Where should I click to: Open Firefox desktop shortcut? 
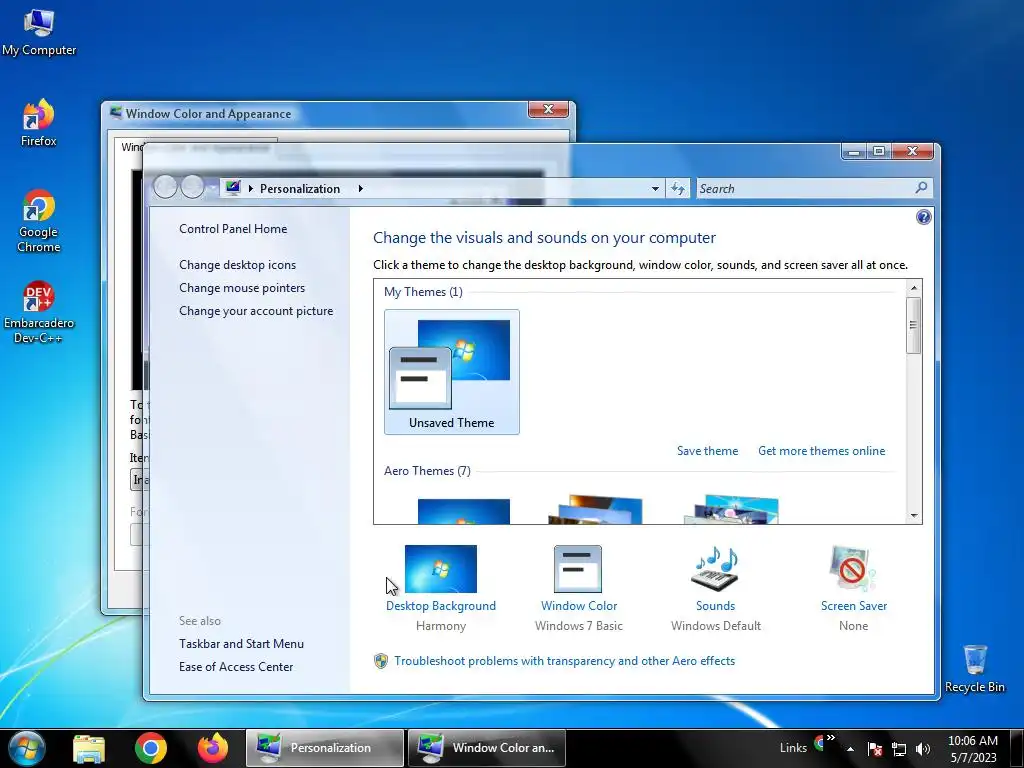39,123
